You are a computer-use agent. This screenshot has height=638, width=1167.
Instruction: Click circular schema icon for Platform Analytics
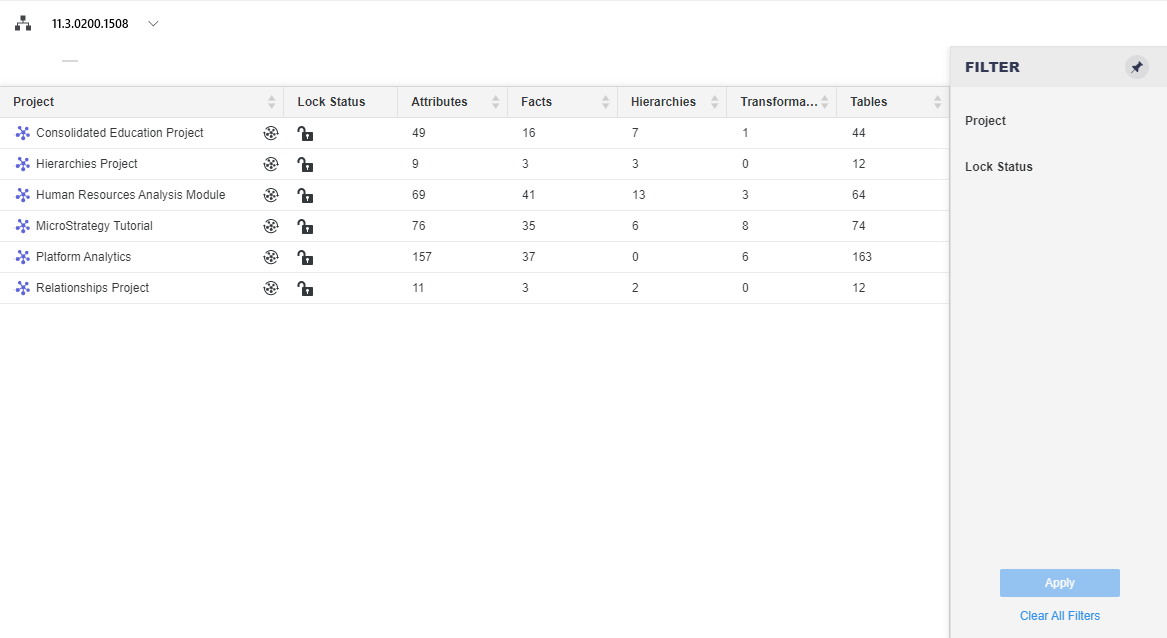tap(270, 257)
